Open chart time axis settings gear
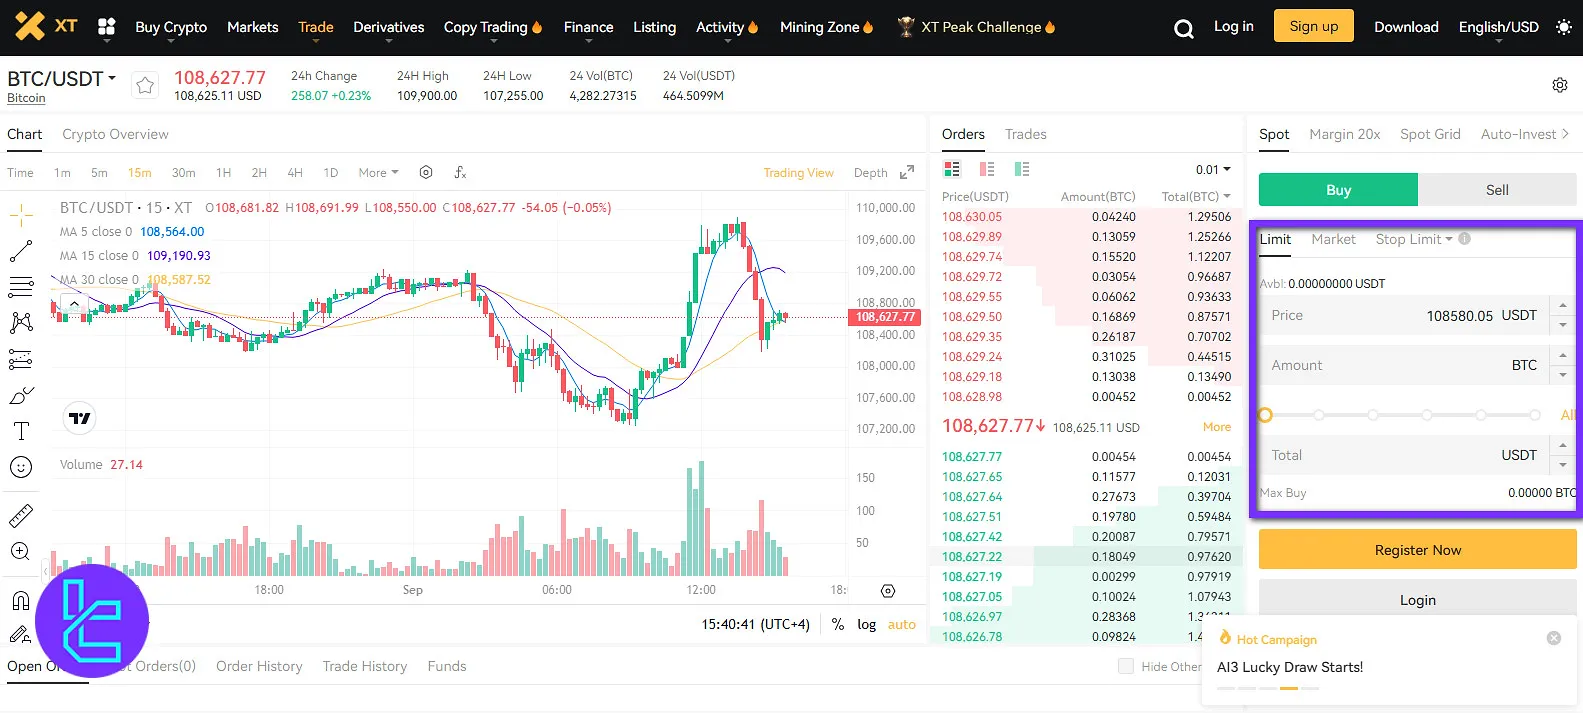1583x713 pixels. 888,591
